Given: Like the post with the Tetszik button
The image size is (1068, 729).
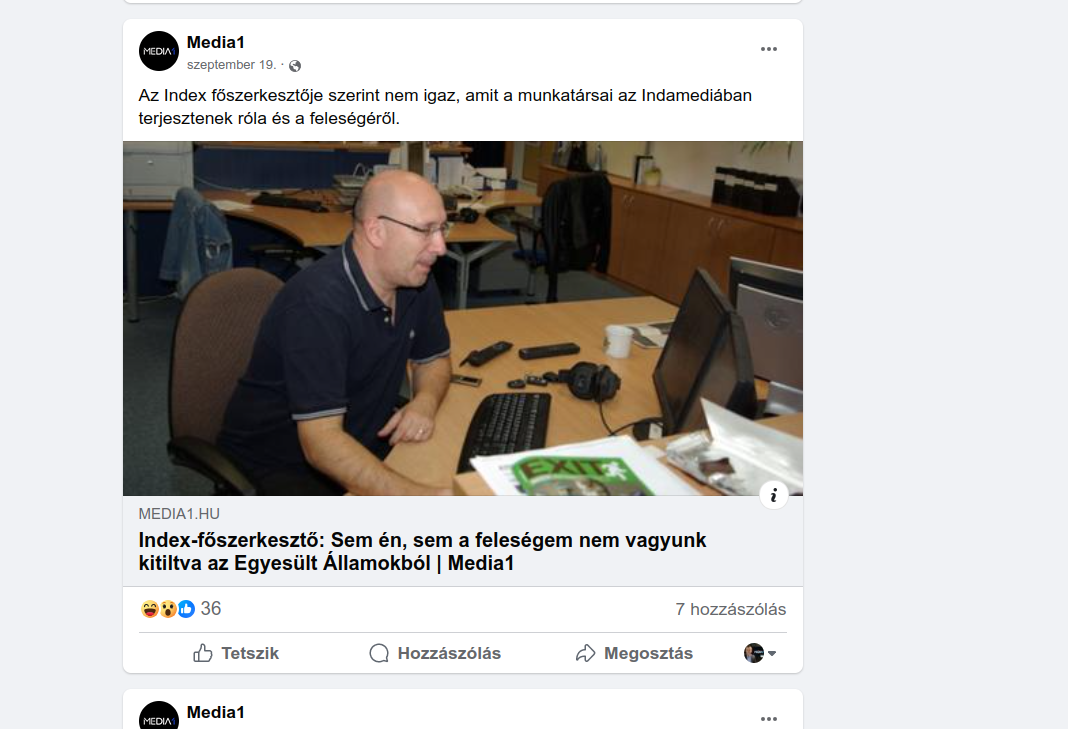Looking at the screenshot, I should tap(236, 653).
